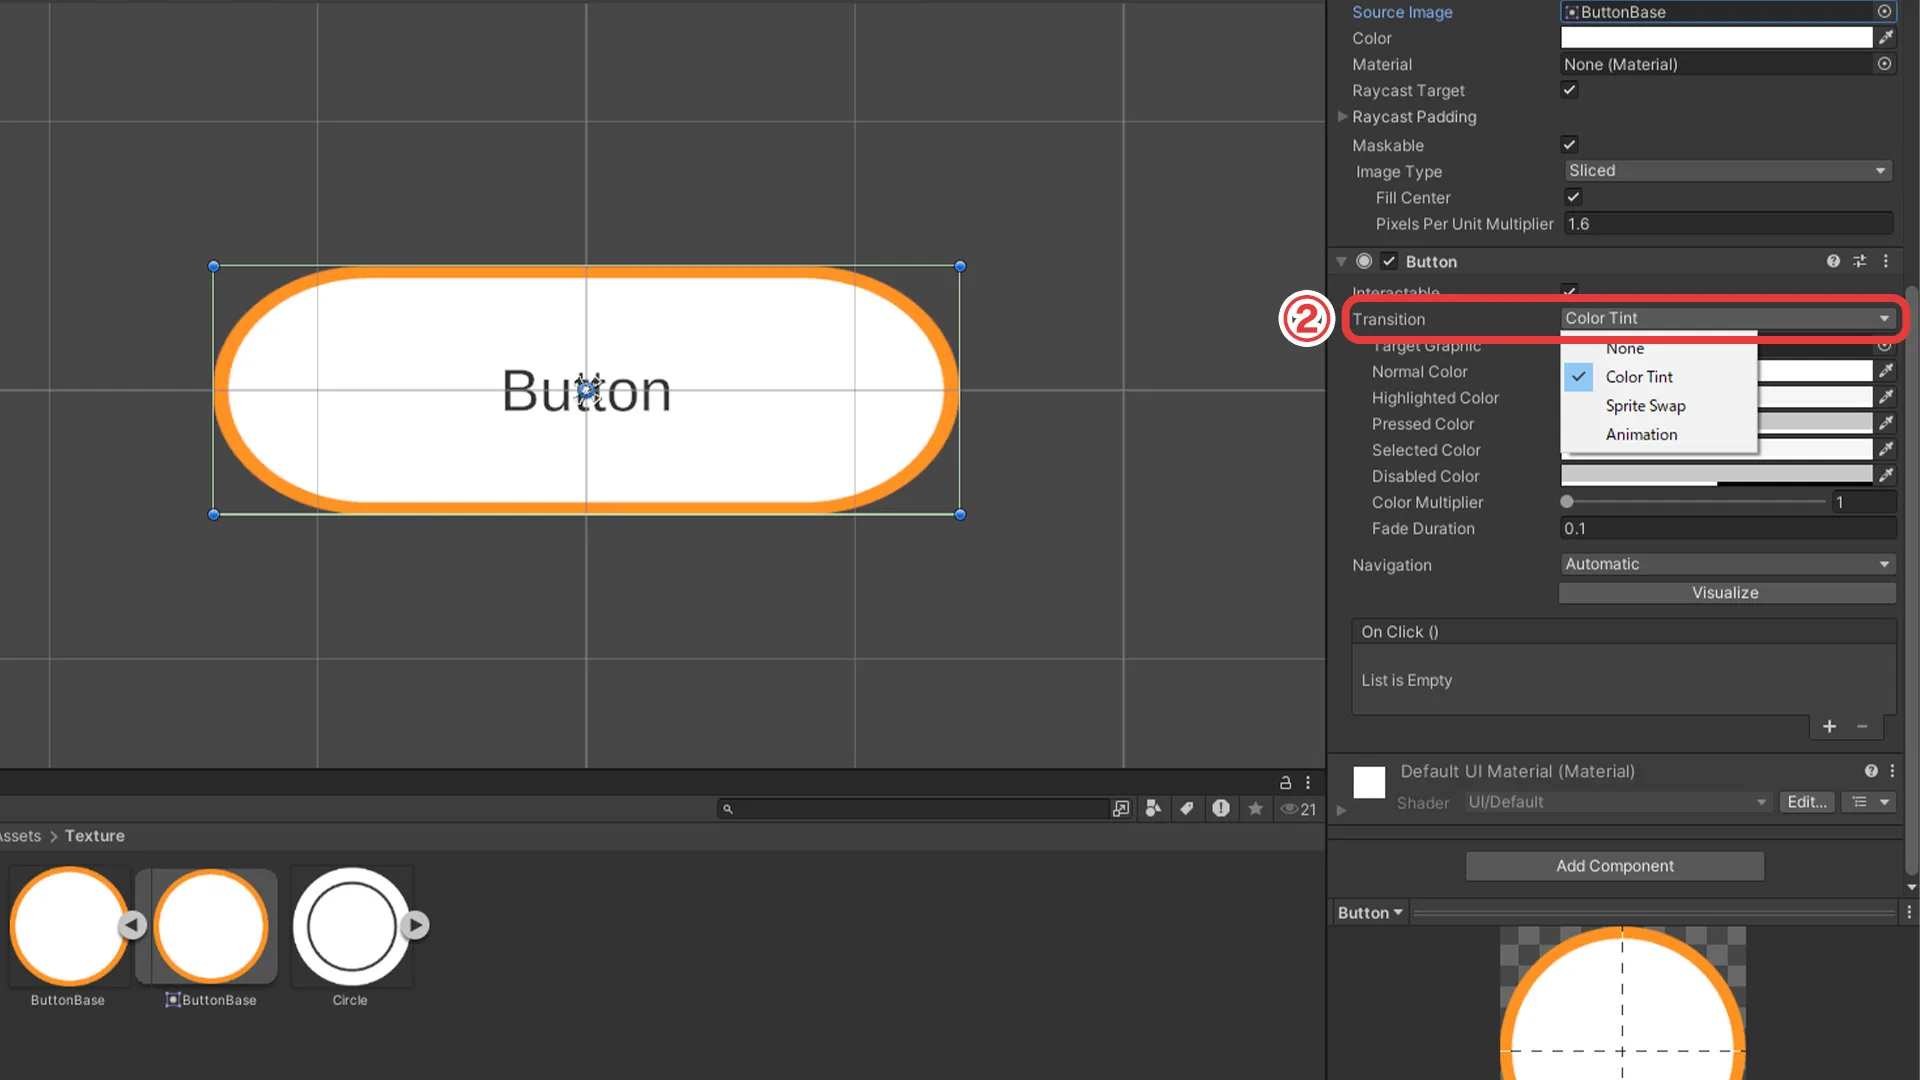
Task: Open Button component three-dot menu
Action: (x=1886, y=261)
